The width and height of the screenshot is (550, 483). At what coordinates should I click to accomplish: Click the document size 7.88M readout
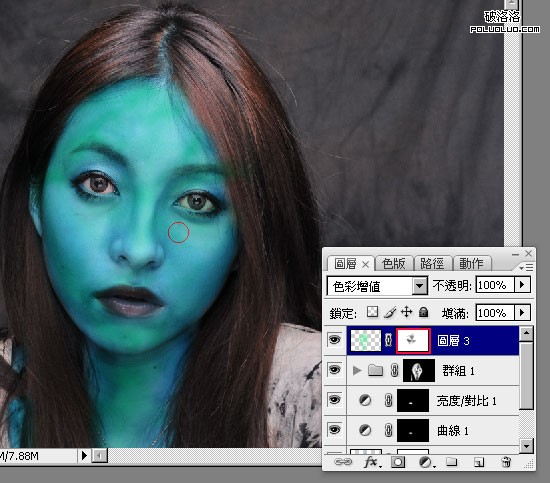[x=19, y=456]
